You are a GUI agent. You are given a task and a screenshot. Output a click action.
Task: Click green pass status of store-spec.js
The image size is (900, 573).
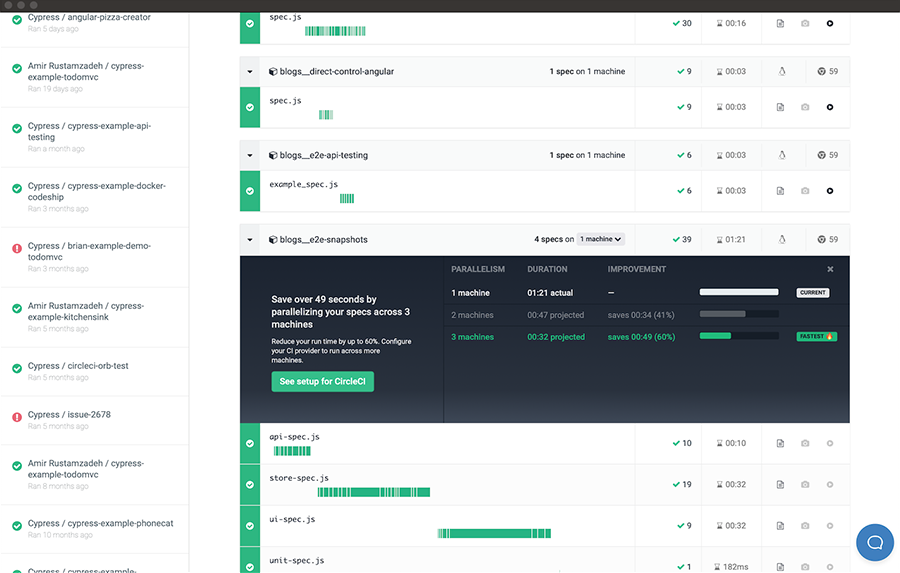[x=250, y=485]
